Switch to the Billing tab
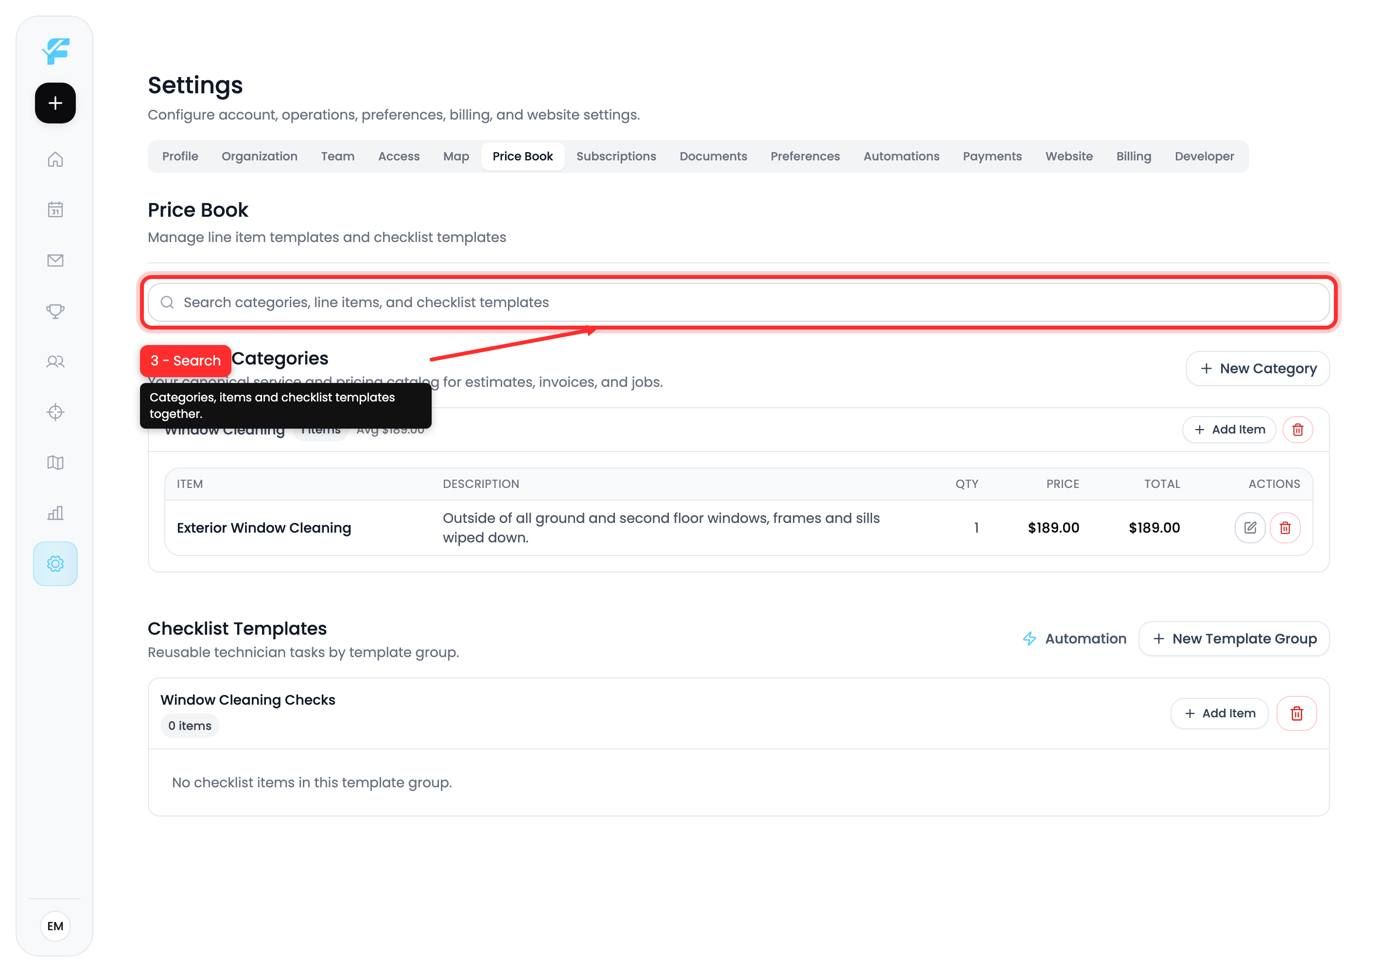The image size is (1400, 972). tap(1134, 156)
